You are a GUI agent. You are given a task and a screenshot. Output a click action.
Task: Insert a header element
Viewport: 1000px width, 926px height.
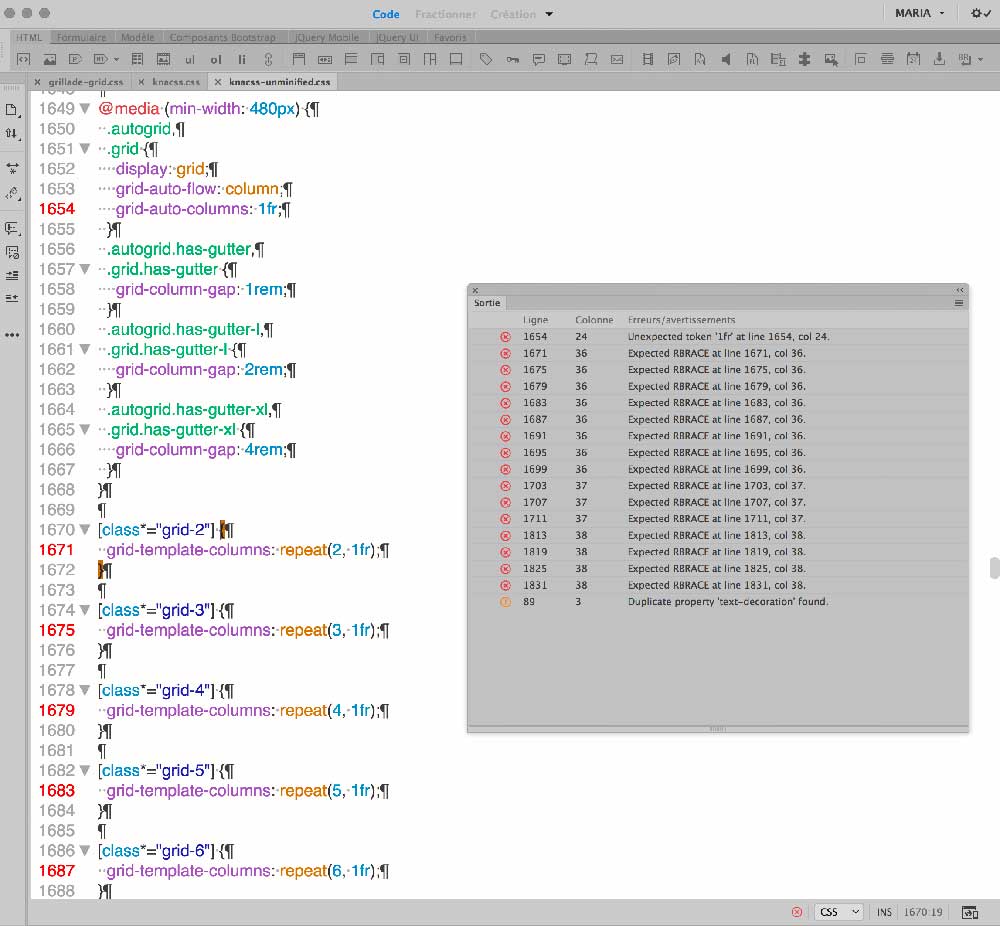pos(298,59)
